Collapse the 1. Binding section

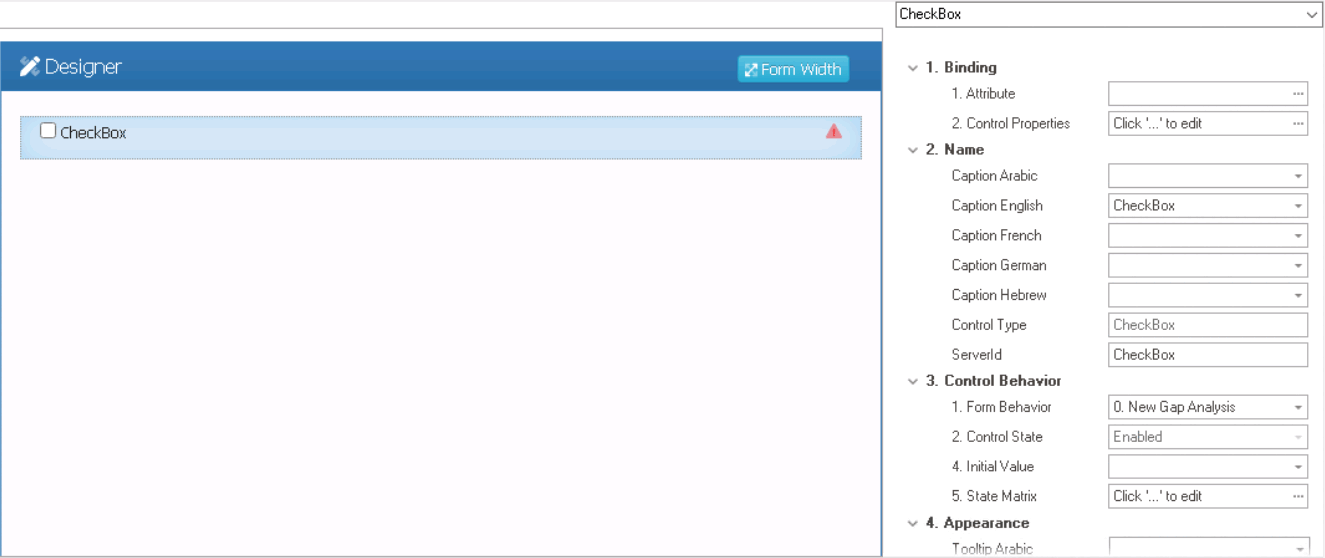click(912, 68)
